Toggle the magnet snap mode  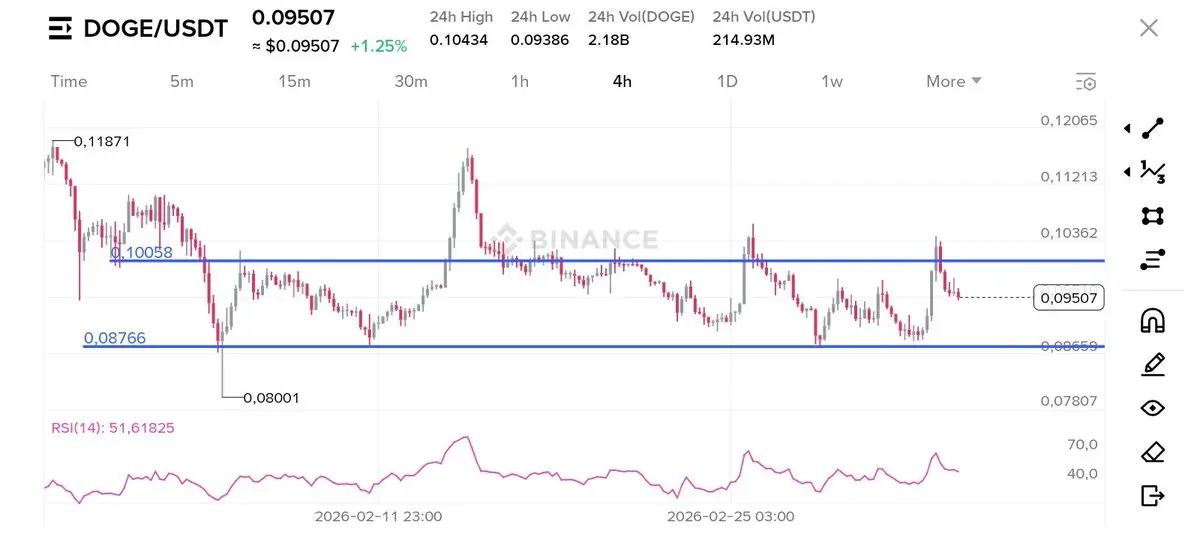coord(1153,320)
